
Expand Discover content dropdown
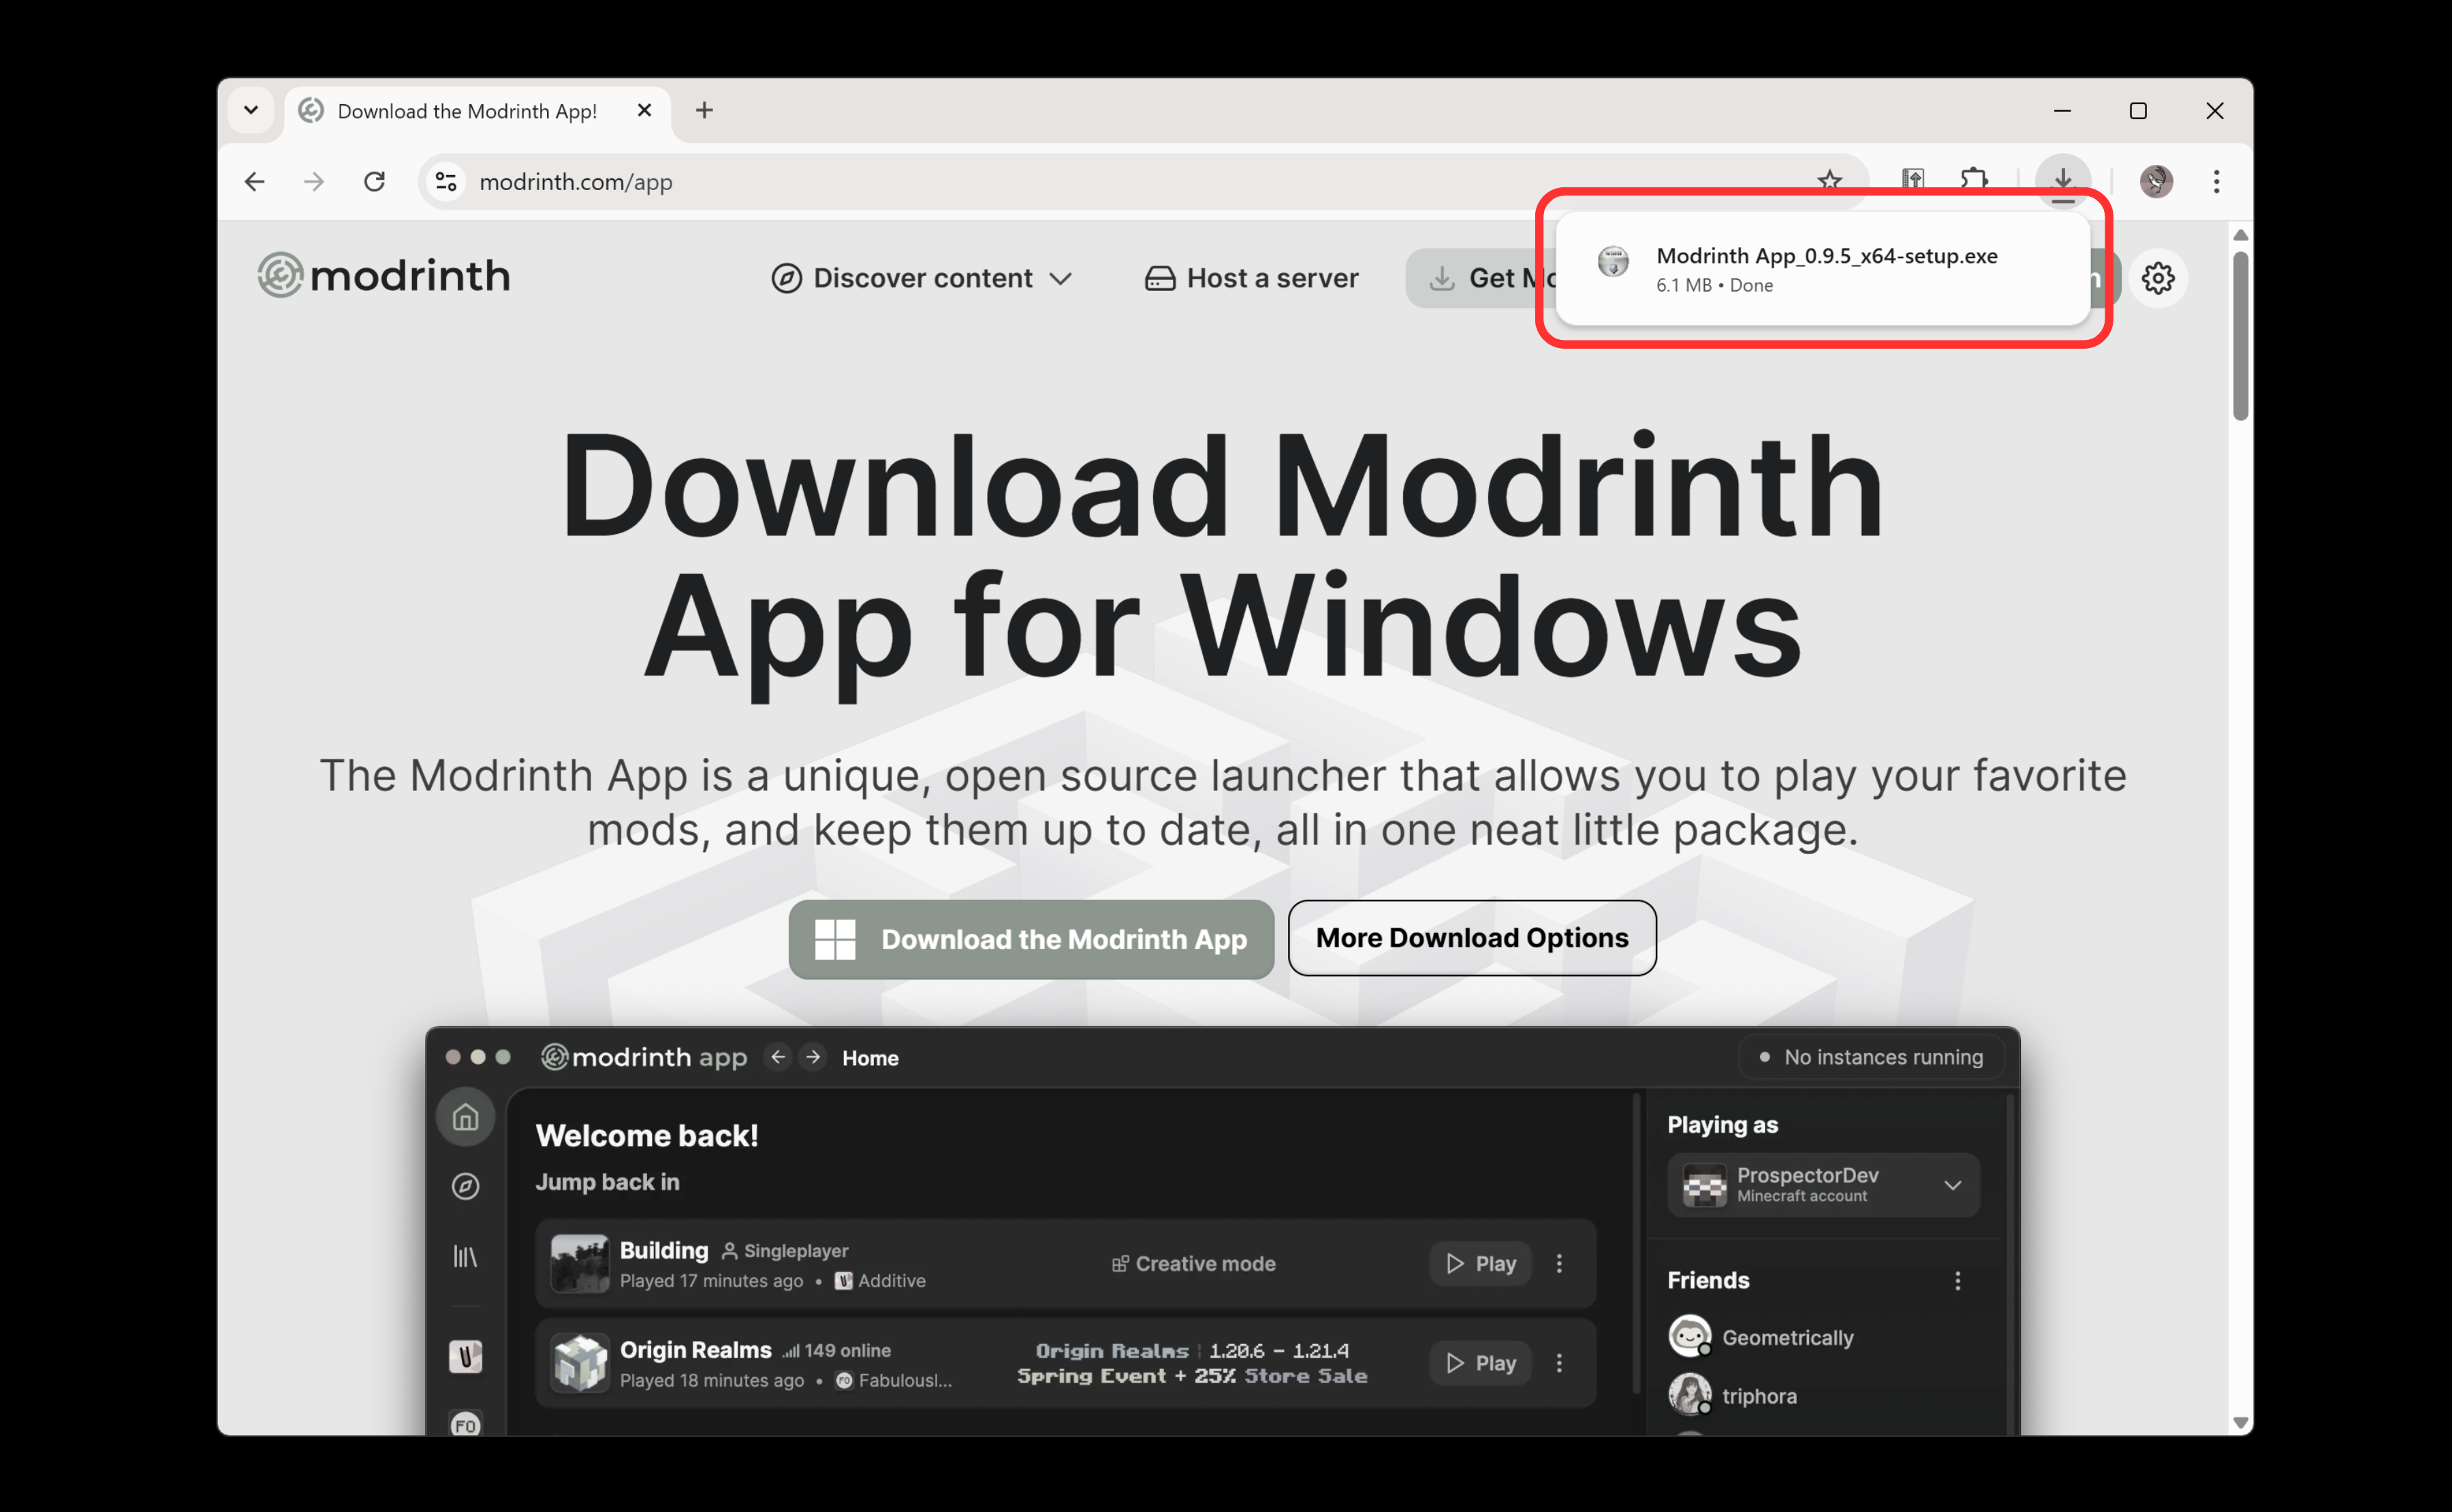921,278
